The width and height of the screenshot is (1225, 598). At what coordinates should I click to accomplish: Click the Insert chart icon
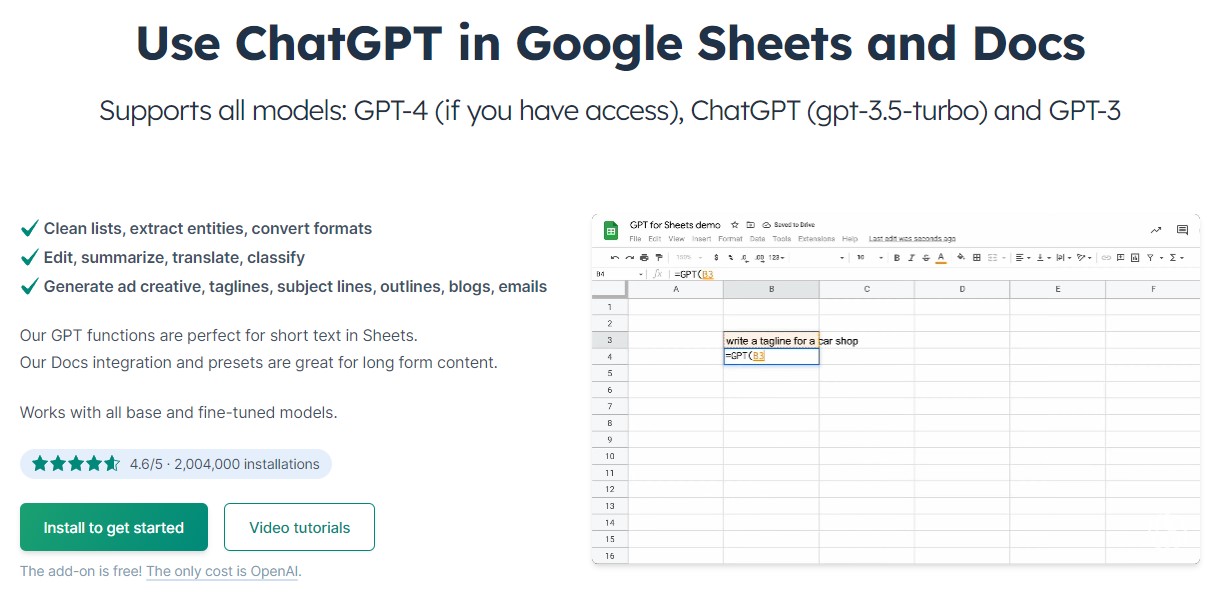pos(1135,258)
